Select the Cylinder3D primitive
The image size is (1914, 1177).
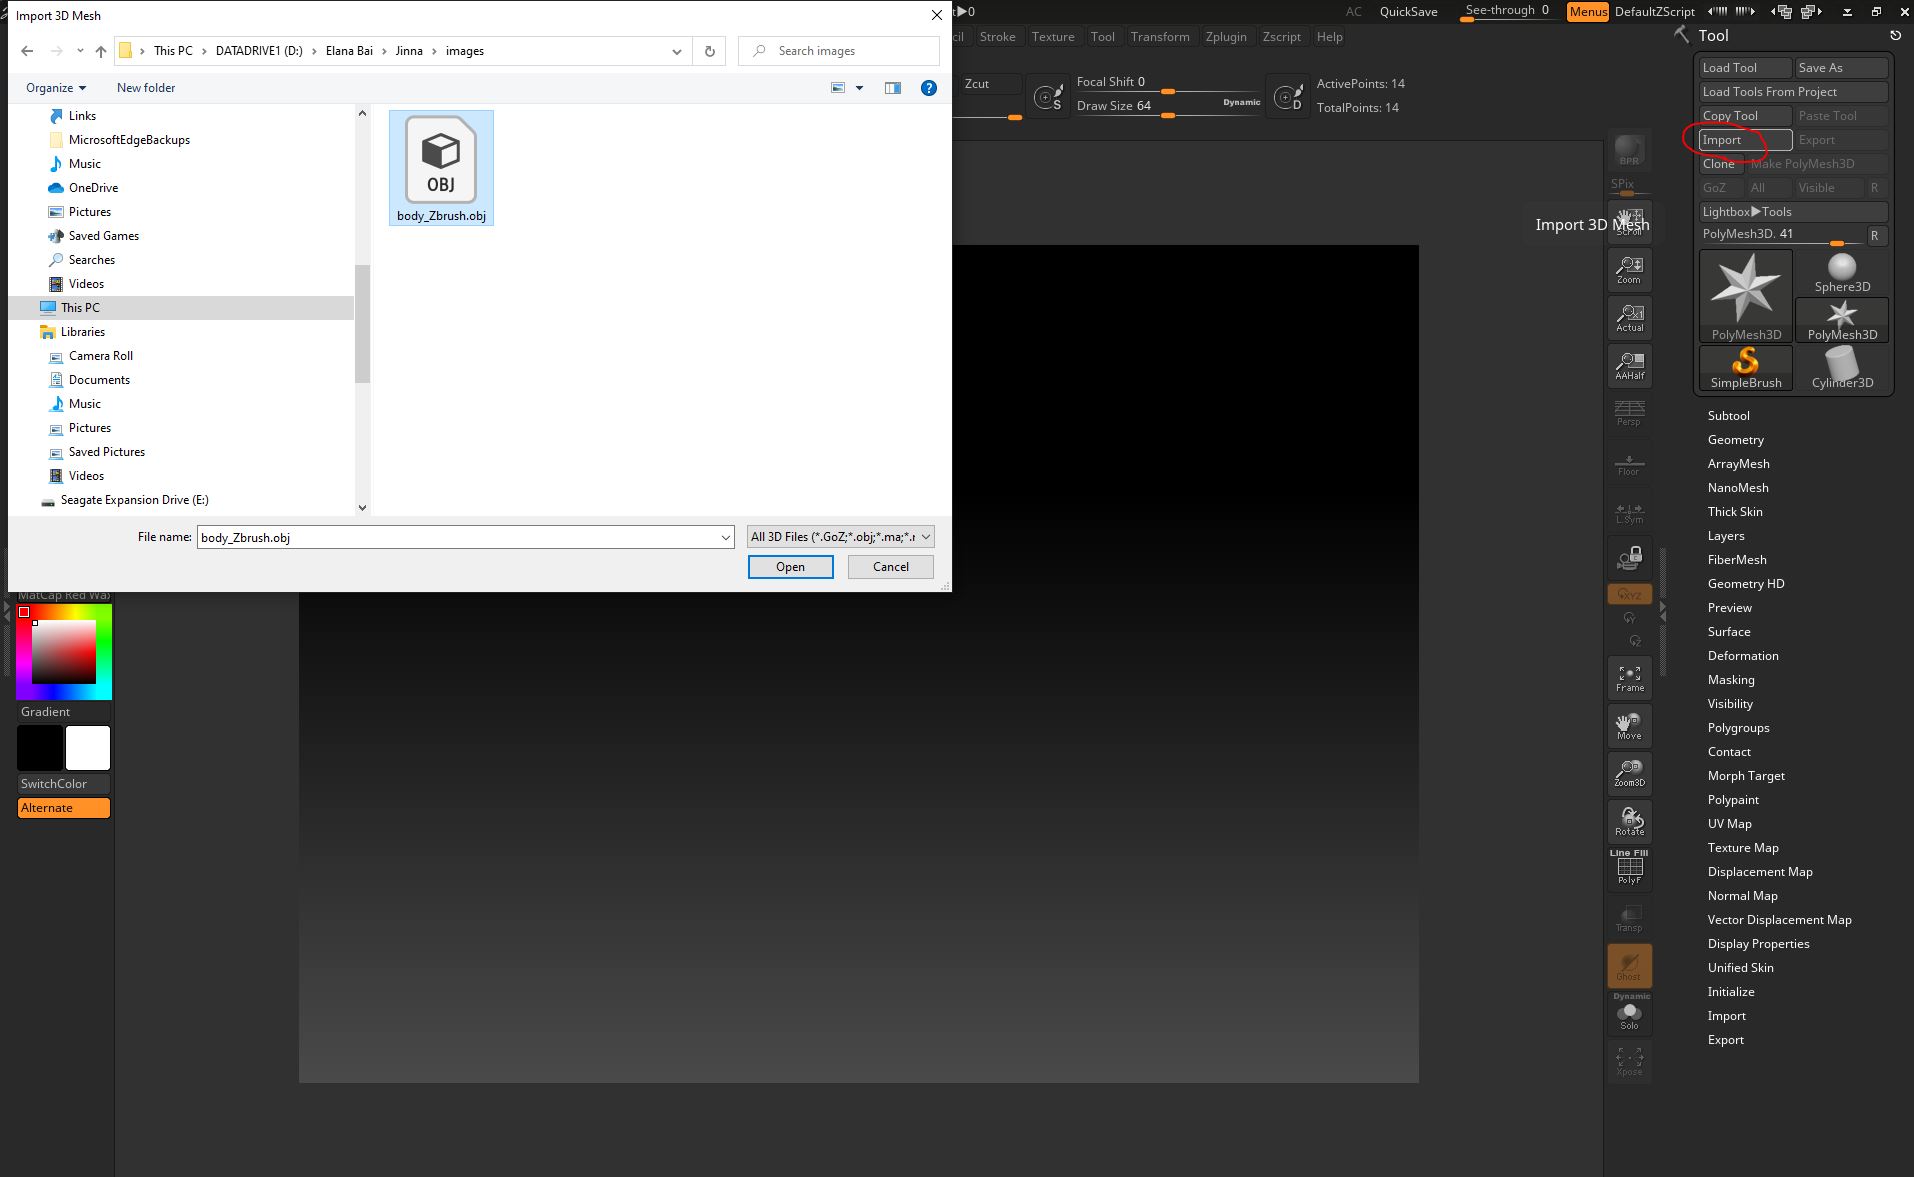1841,367
